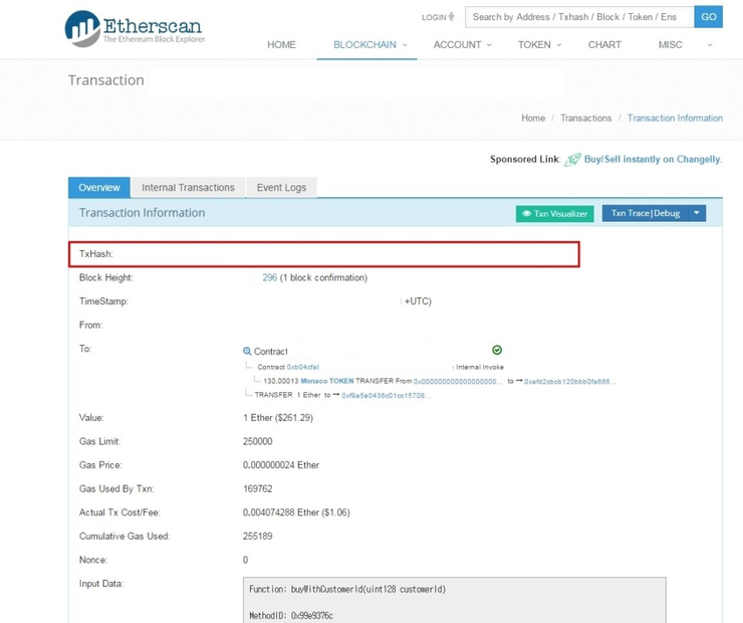Select the Overview tab
The width and height of the screenshot is (743, 623).
pyautogui.click(x=99, y=188)
